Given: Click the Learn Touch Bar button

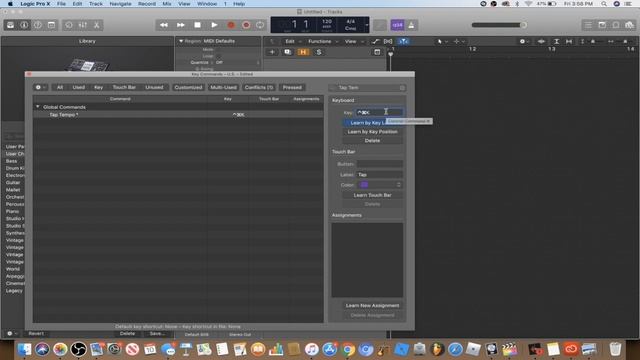Looking at the screenshot, I should click(372, 196).
